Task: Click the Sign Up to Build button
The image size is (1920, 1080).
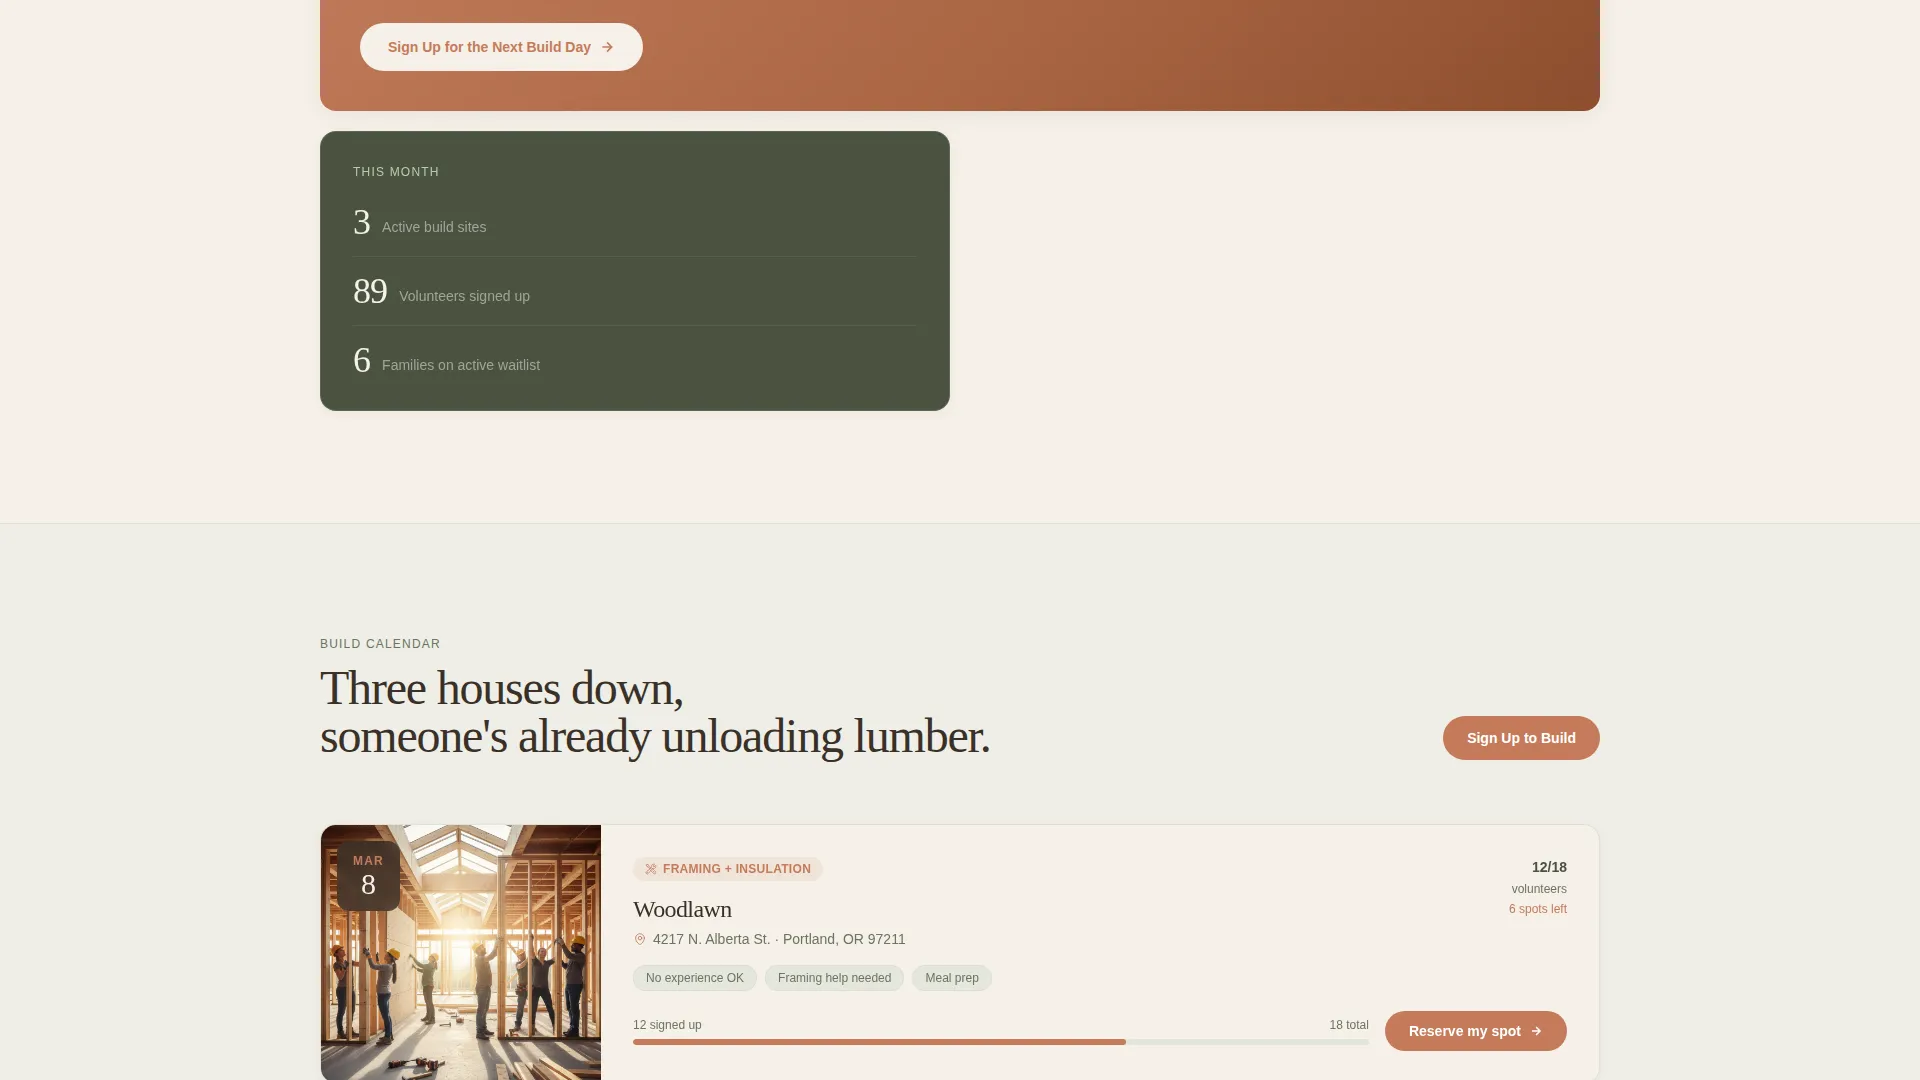Action: (1521, 738)
